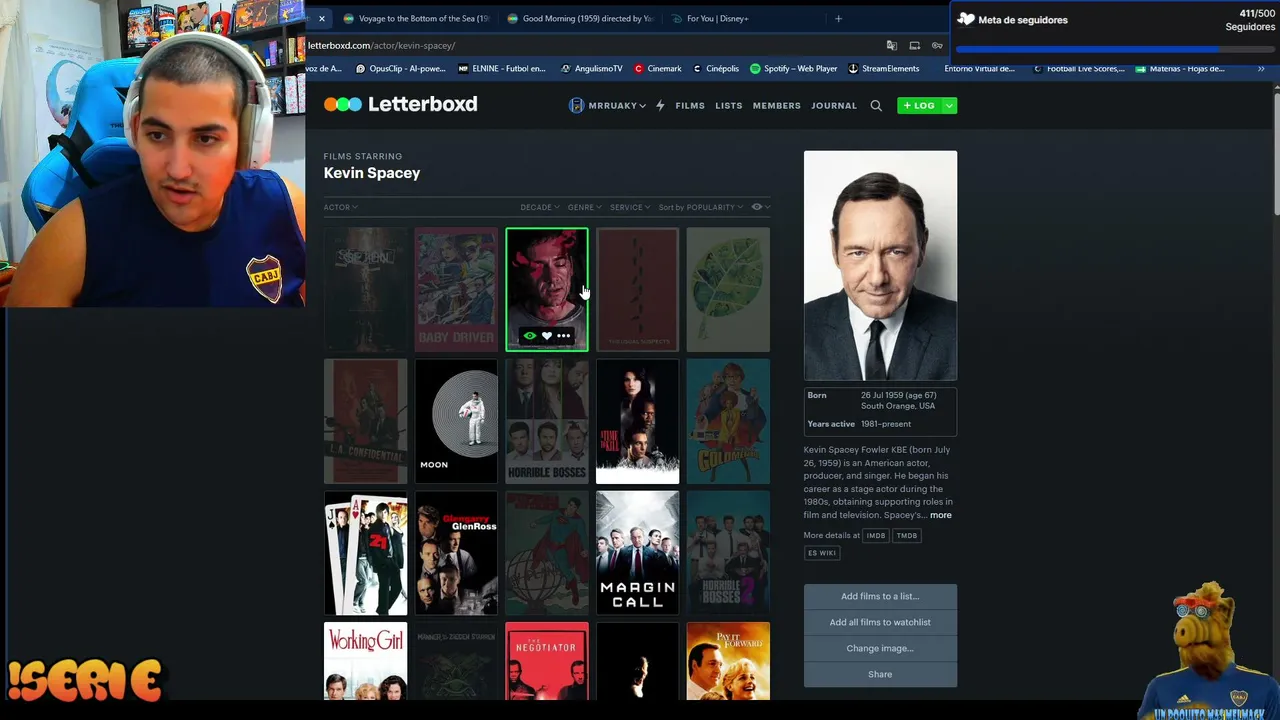Close the current browser tab
Image resolution: width=1280 pixels, height=720 pixels.
(321, 18)
